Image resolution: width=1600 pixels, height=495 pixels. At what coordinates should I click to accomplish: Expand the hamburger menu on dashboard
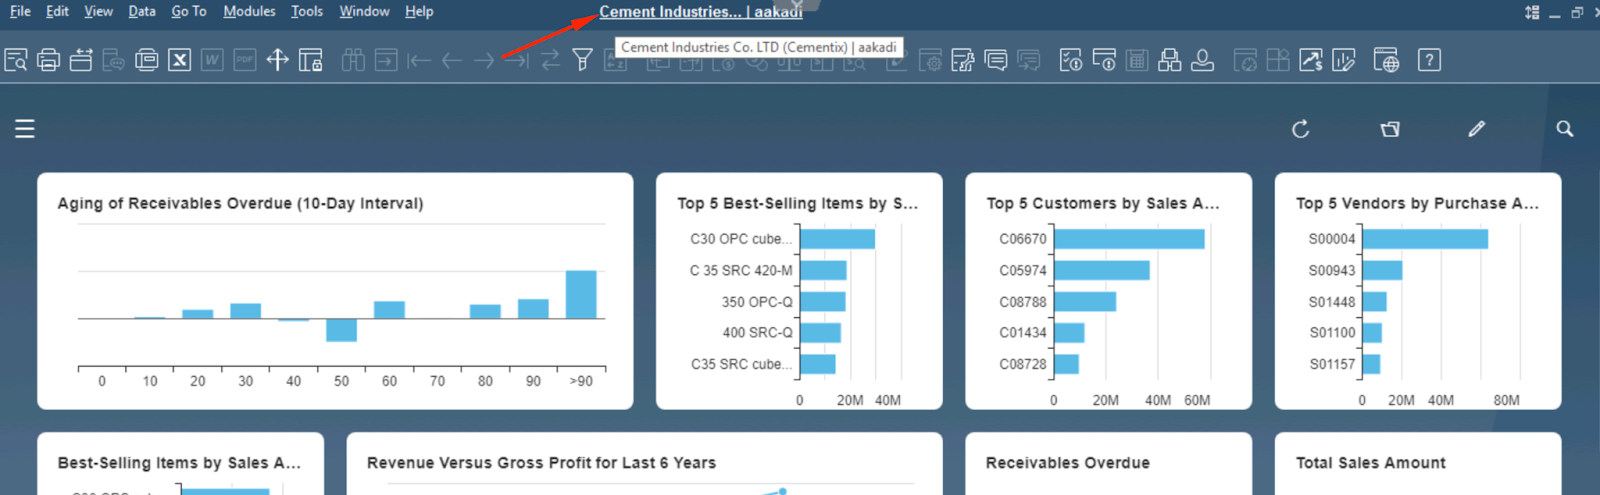(25, 129)
